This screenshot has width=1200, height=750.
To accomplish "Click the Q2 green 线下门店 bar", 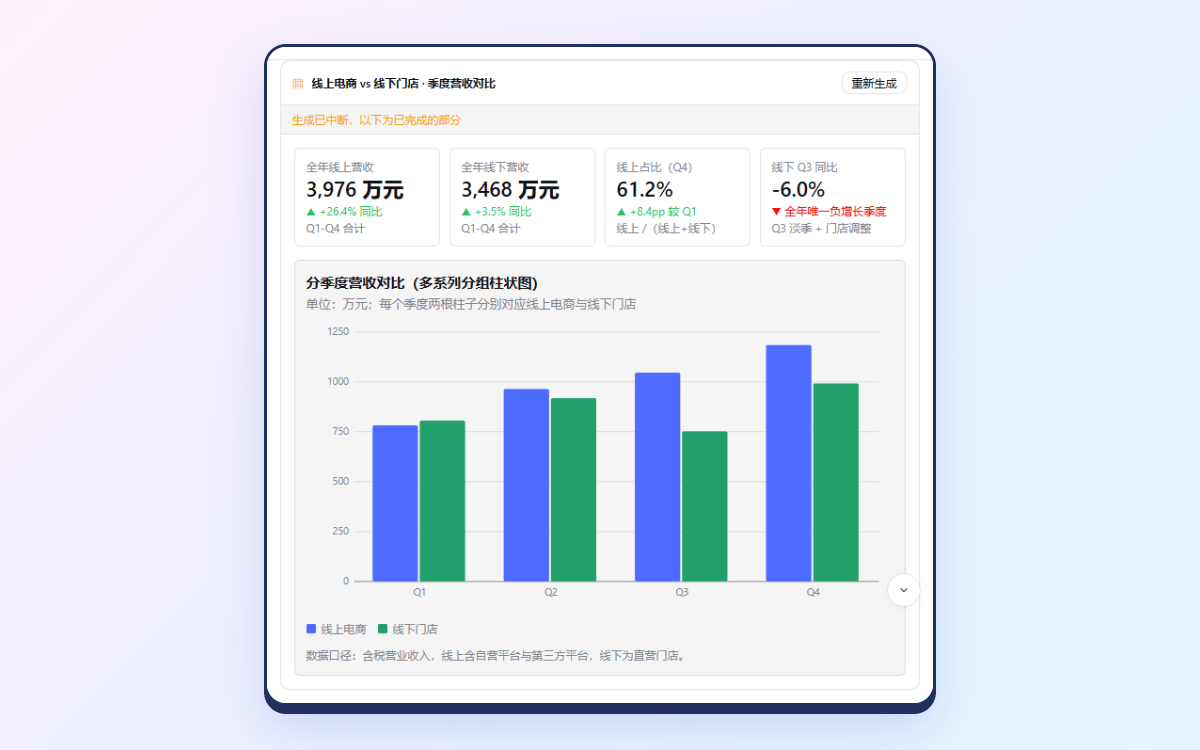I will point(573,490).
